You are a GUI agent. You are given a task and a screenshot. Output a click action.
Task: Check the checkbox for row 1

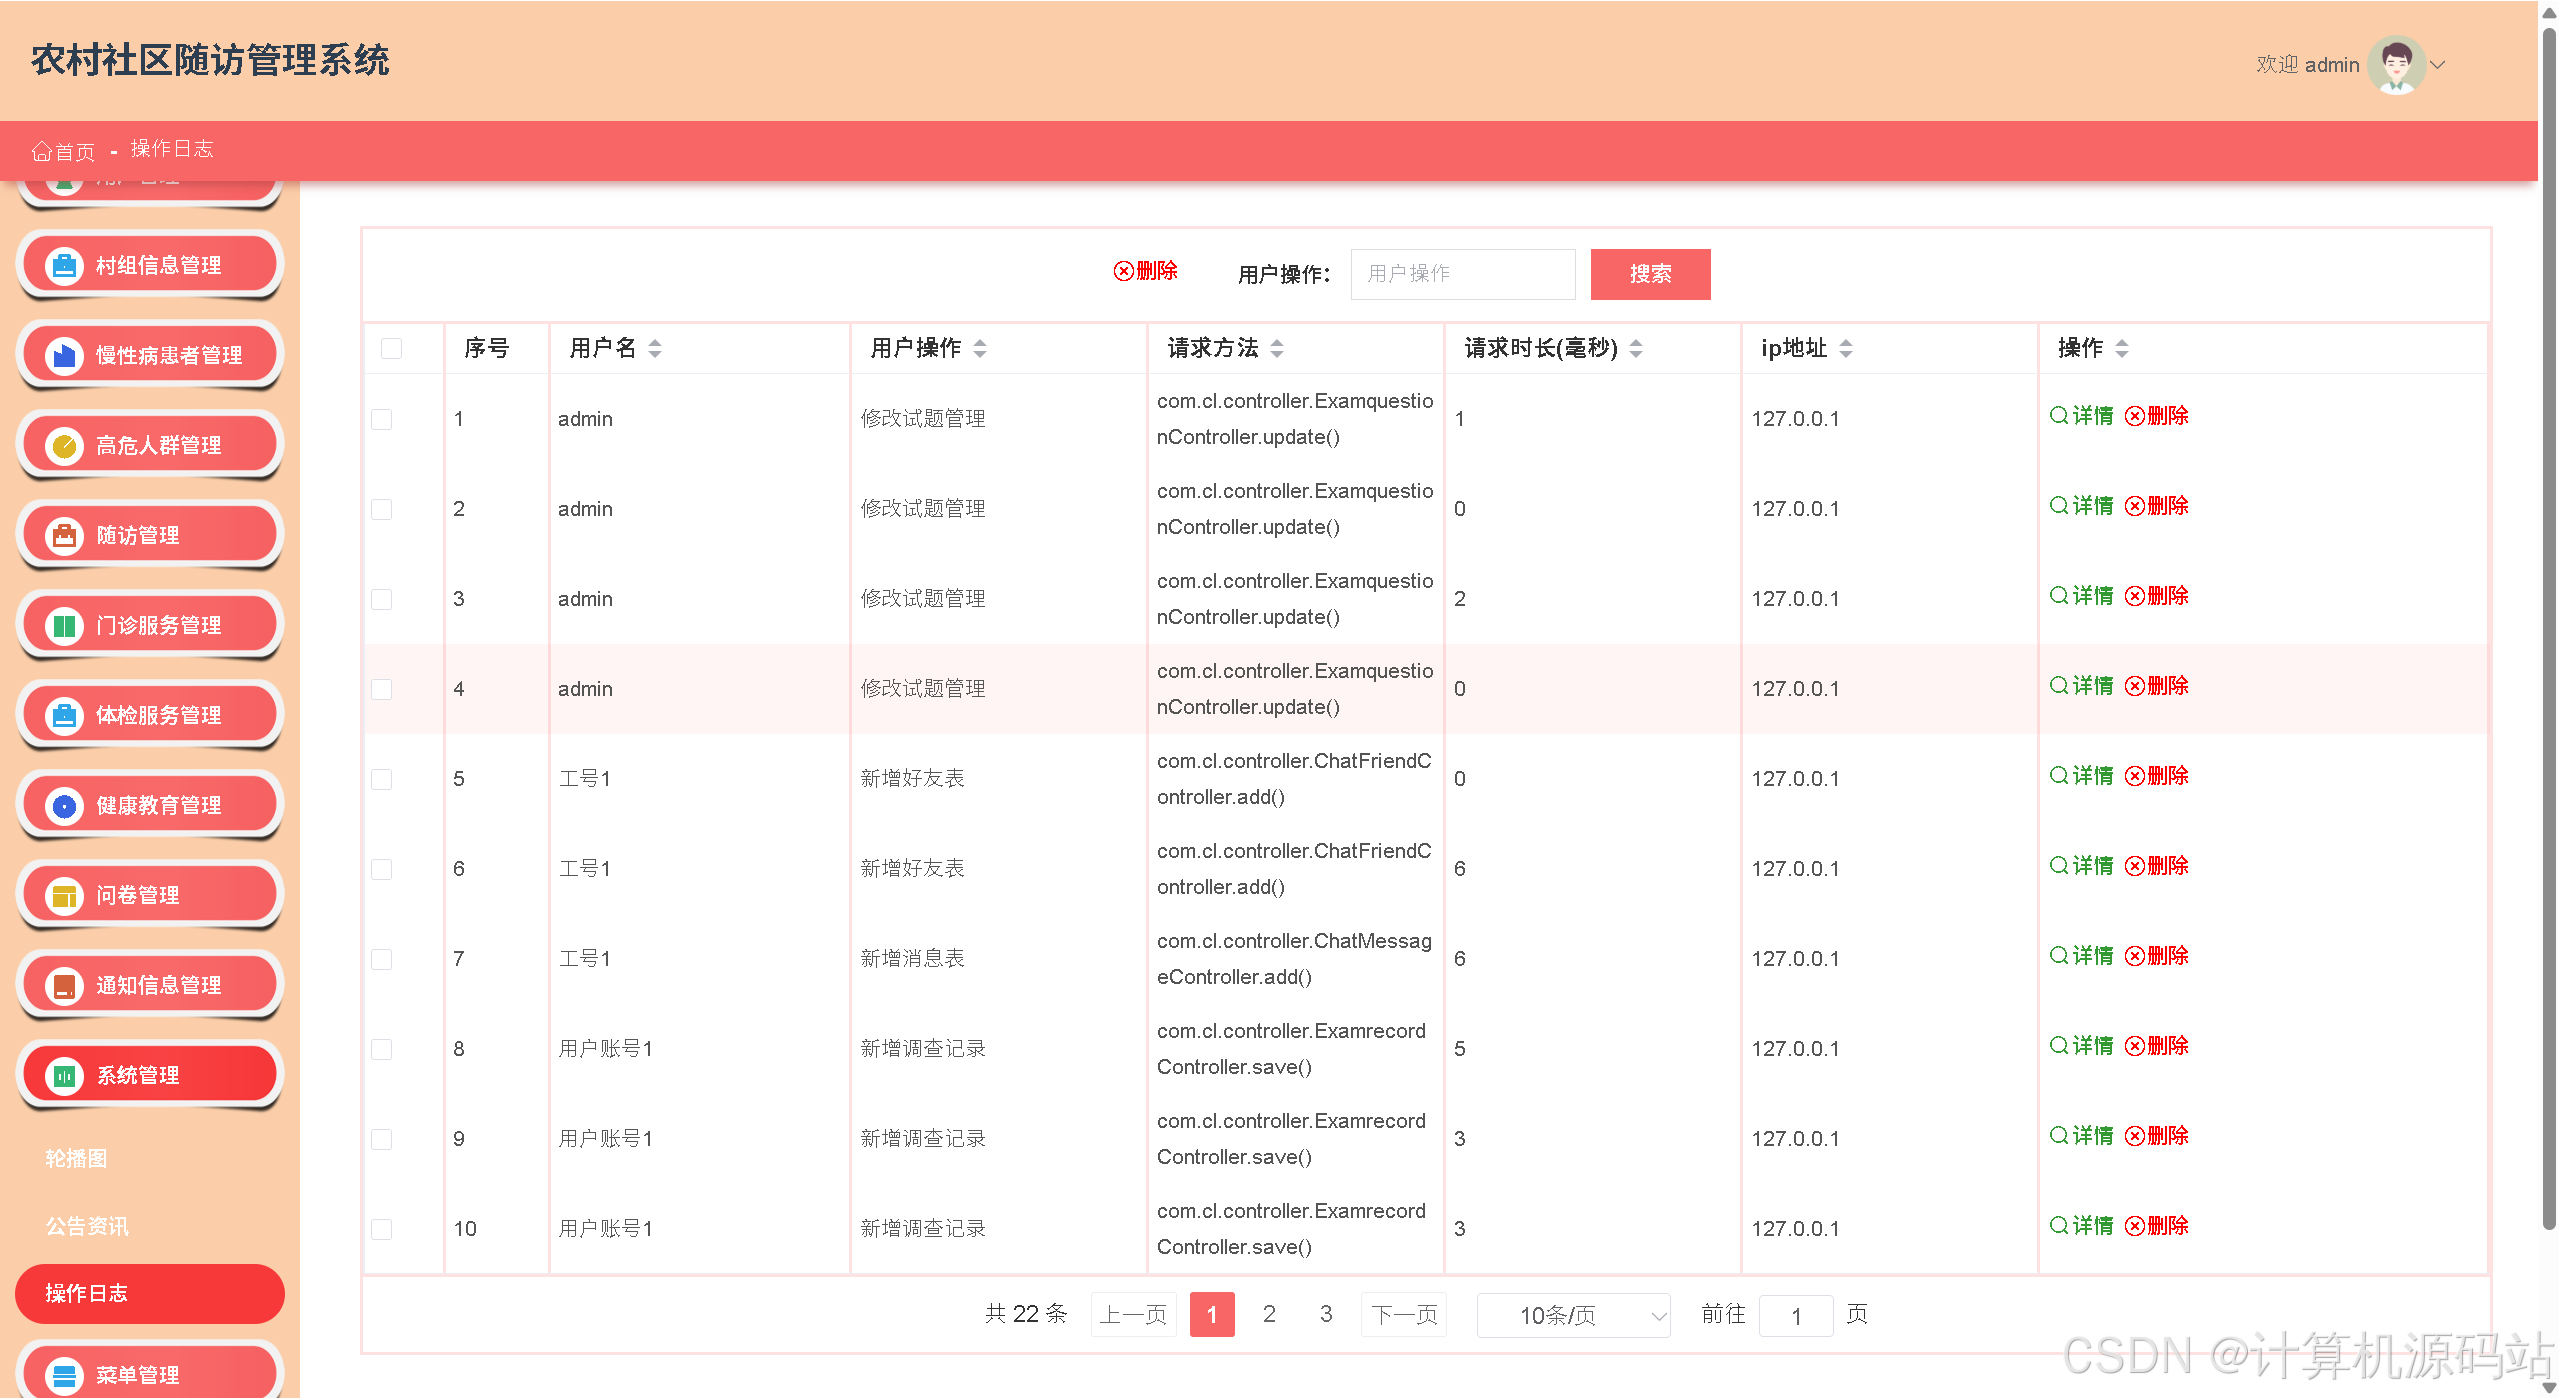pyautogui.click(x=381, y=419)
